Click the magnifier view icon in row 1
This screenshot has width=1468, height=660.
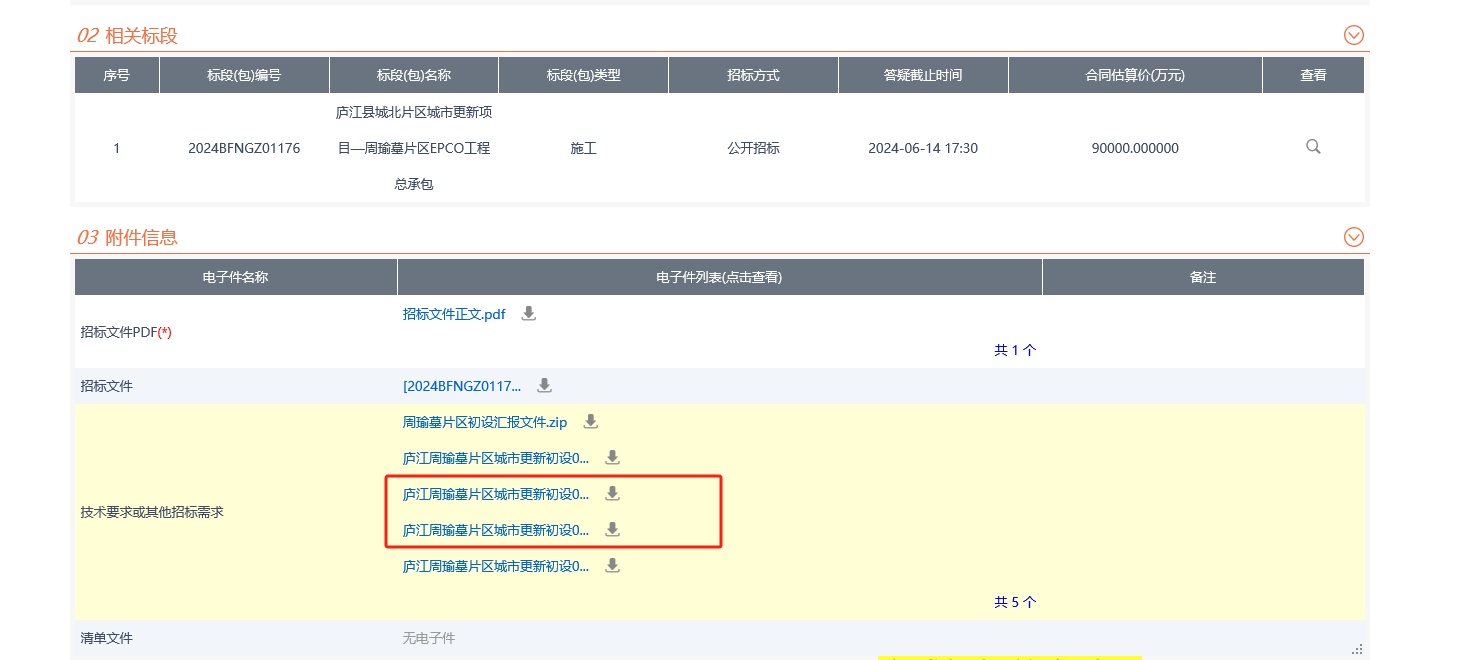1313,147
